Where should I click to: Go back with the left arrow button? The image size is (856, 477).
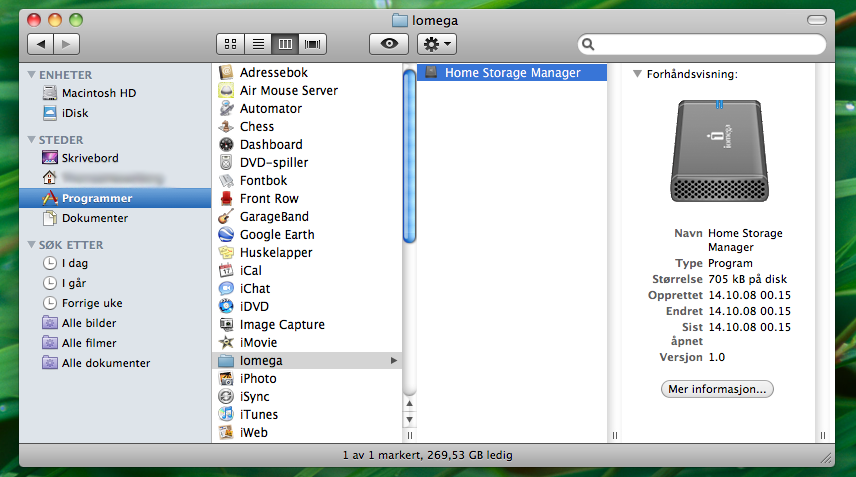pyautogui.click(x=40, y=44)
